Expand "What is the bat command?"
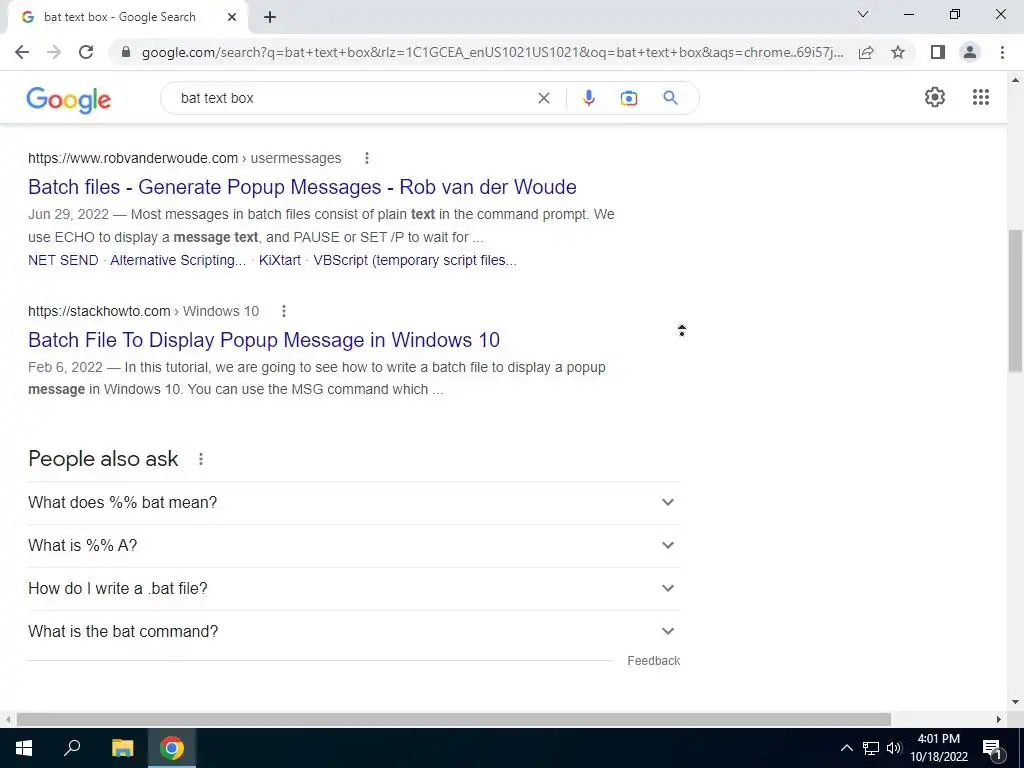The width and height of the screenshot is (1024, 768). (x=354, y=632)
